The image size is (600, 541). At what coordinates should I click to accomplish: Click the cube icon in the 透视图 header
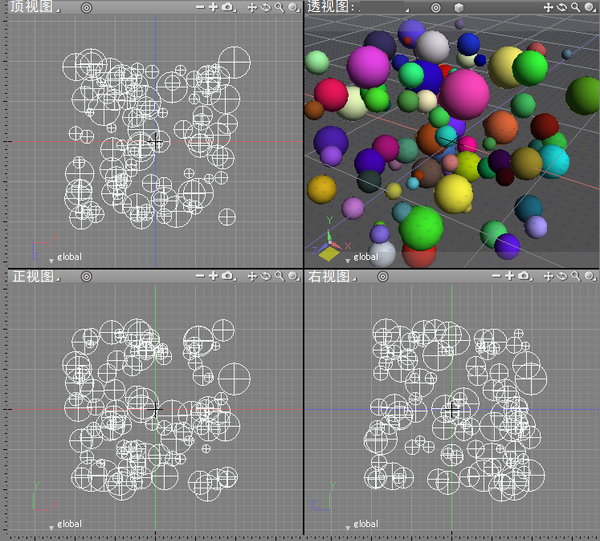(459, 8)
